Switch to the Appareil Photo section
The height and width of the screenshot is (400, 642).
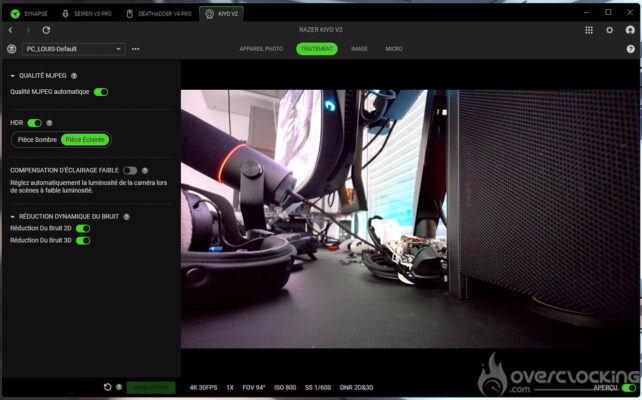click(x=261, y=49)
